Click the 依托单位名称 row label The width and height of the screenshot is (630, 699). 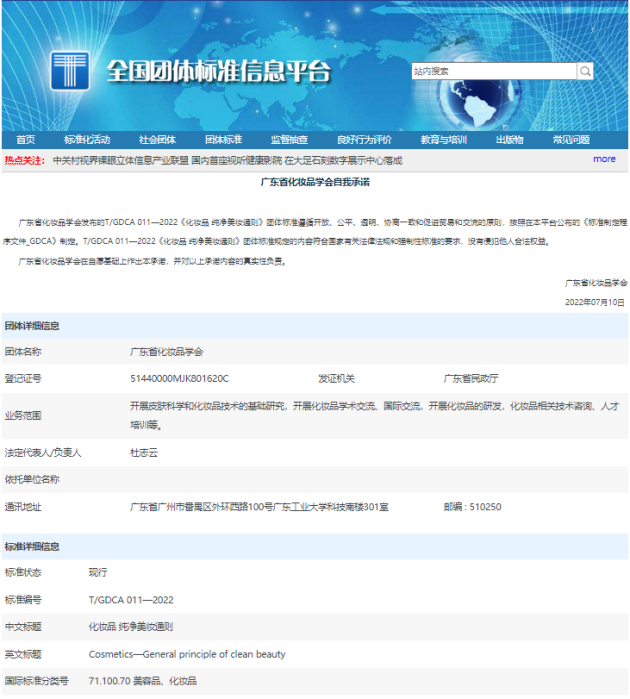(x=32, y=480)
